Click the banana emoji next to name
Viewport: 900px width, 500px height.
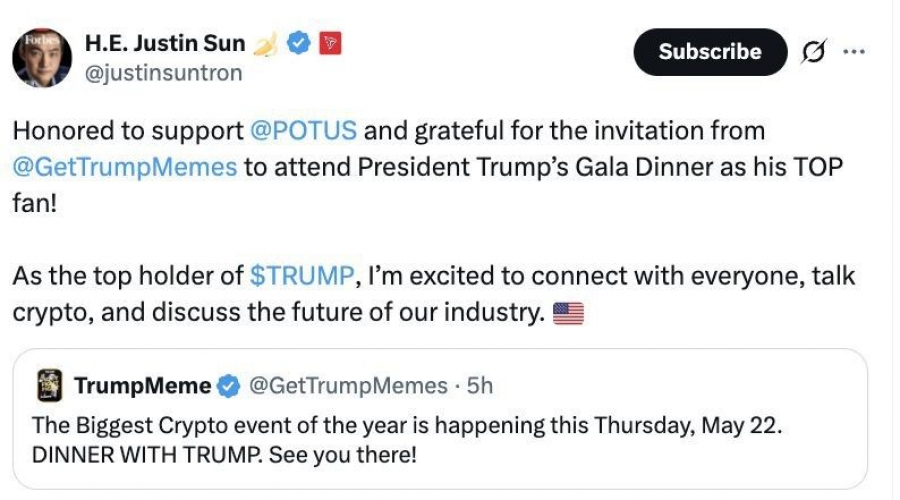tap(265, 44)
